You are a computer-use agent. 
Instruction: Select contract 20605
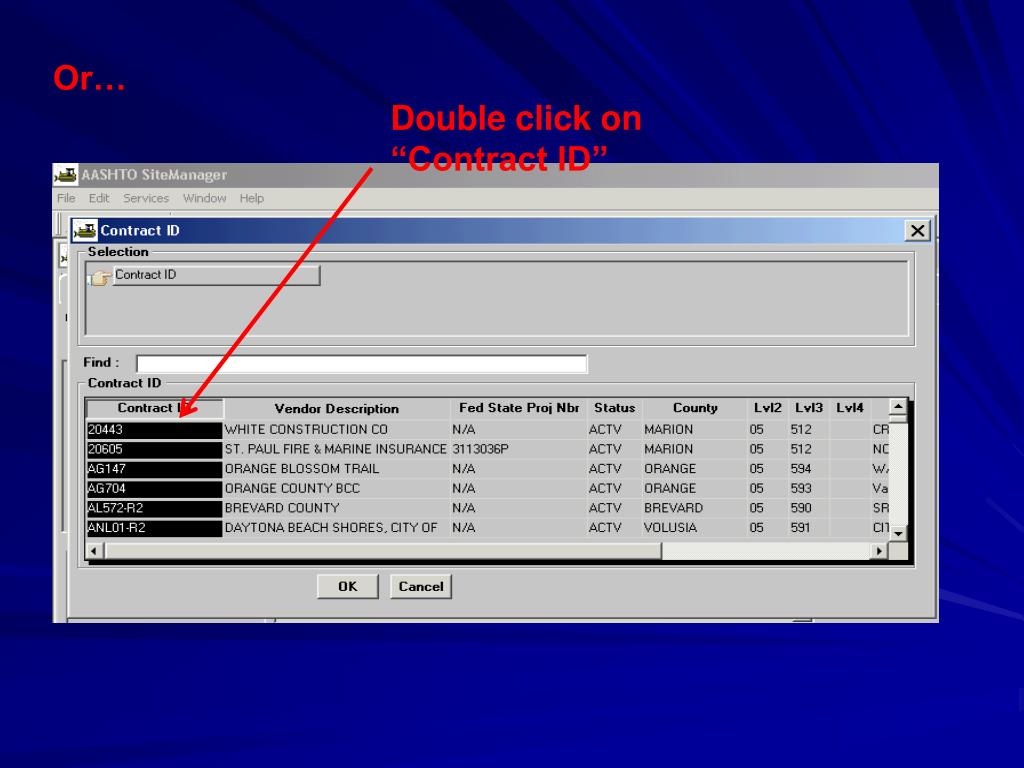(154, 449)
